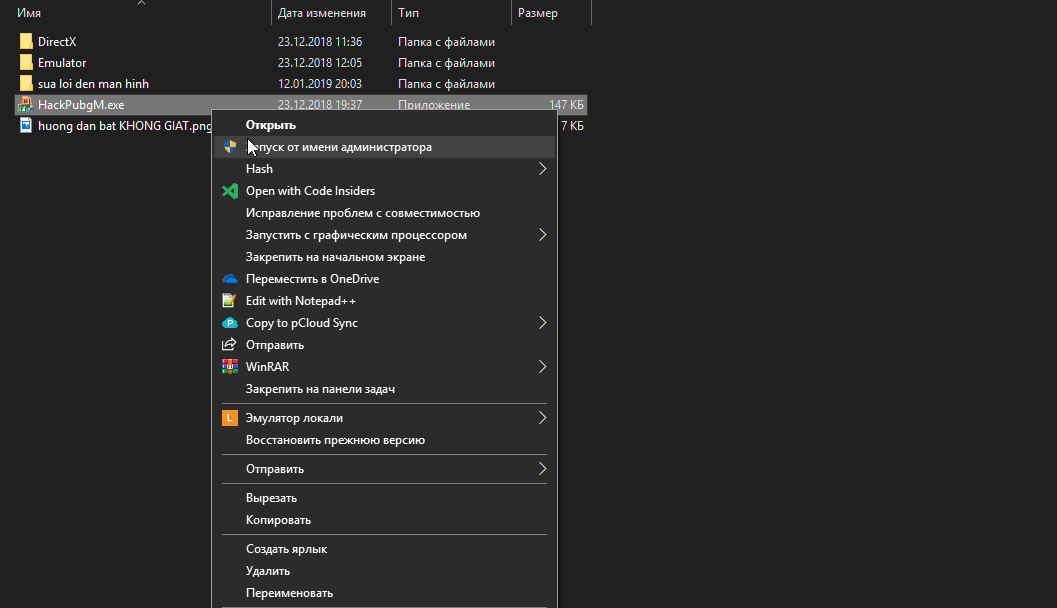Choose Edit with Notepad++
1057x608 pixels.
point(384,301)
